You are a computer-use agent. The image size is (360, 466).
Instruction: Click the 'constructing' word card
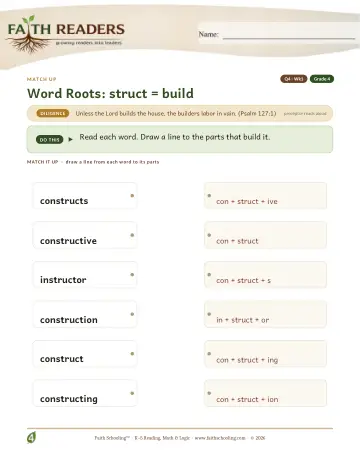point(85,393)
